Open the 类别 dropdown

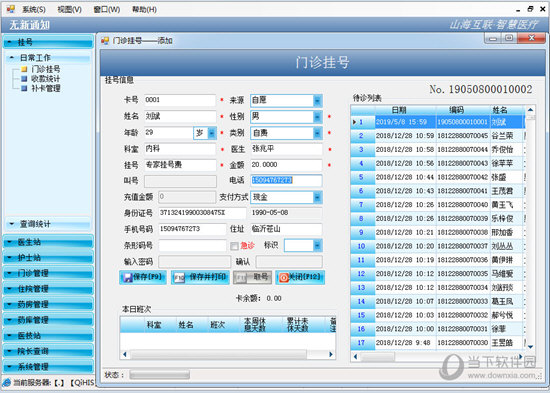pos(317,133)
